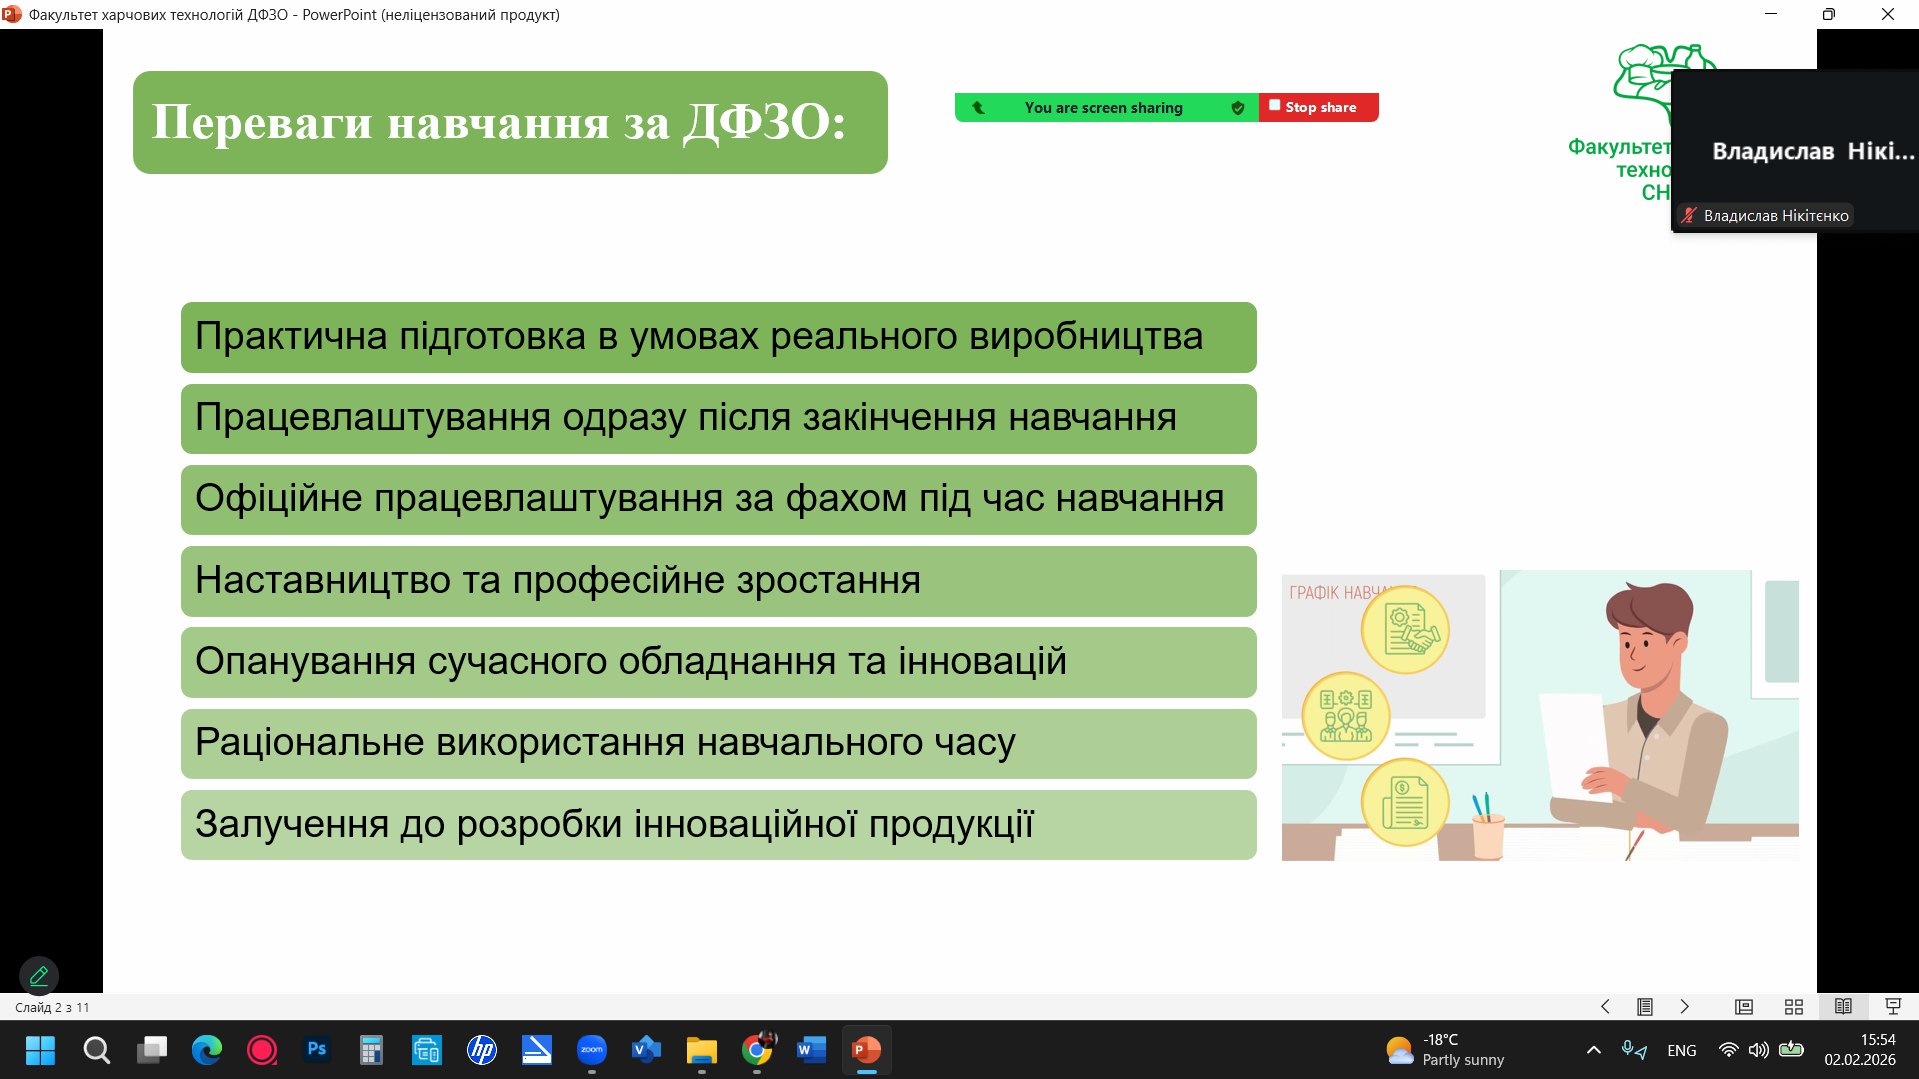The width and height of the screenshot is (1919, 1079).
Task: Start Slide Show from status bar icon
Action: coord(1892,1007)
